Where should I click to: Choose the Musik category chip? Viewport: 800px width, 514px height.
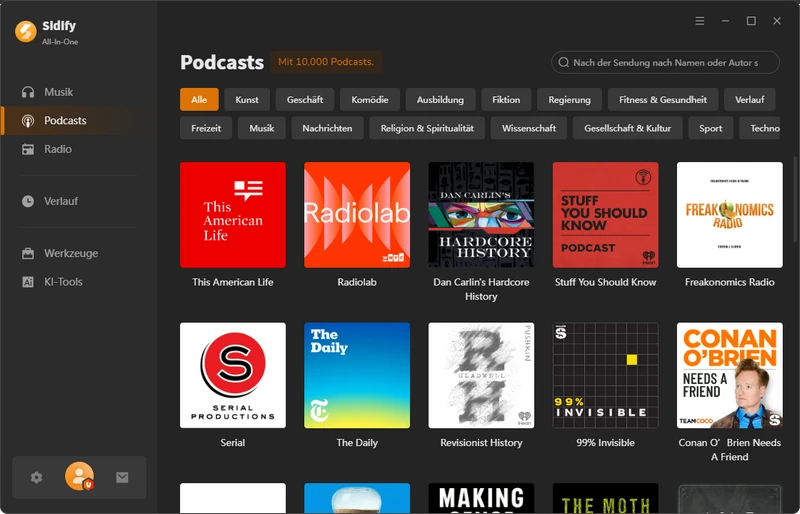point(262,128)
